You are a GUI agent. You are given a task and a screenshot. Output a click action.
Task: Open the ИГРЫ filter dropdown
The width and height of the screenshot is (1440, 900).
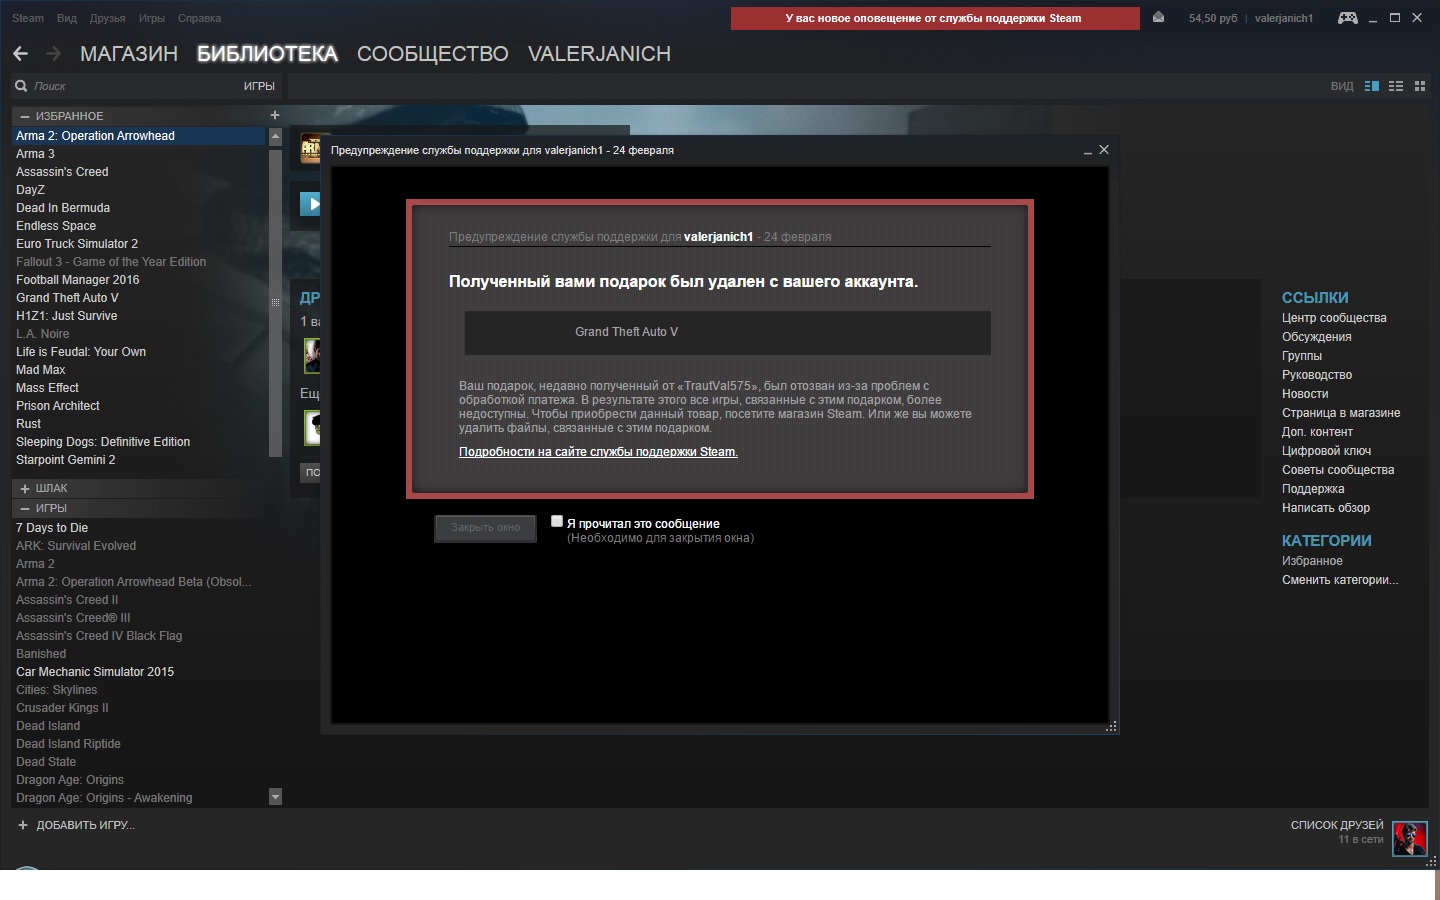coord(259,86)
